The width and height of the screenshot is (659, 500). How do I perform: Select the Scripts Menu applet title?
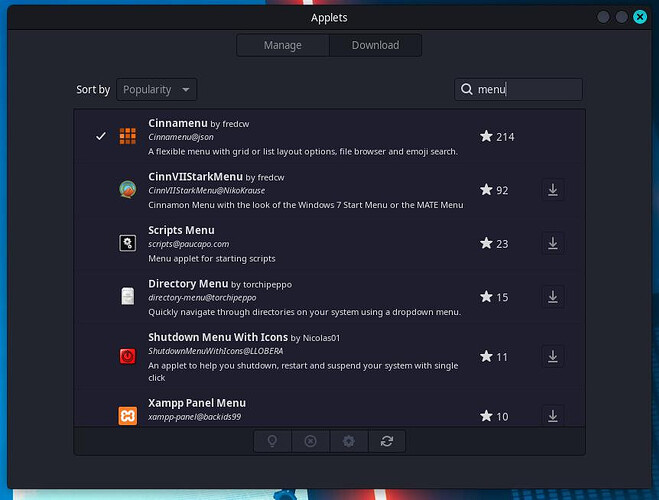pos(181,230)
